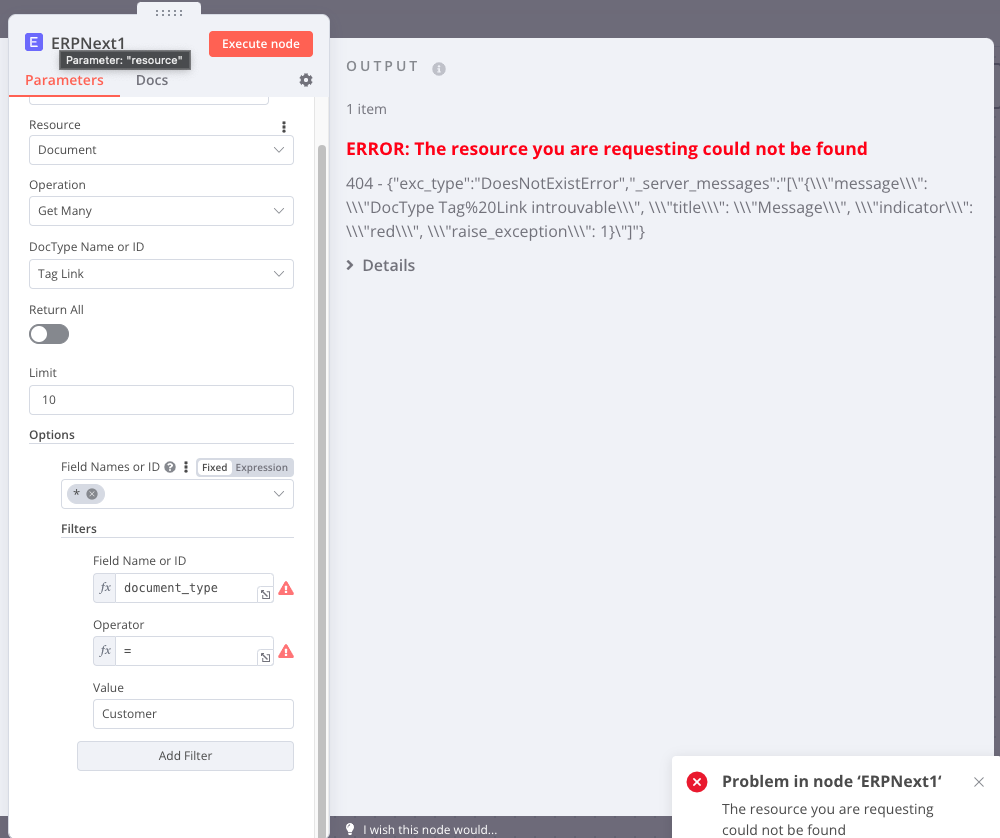Click warning icon beside Operator field

(286, 651)
